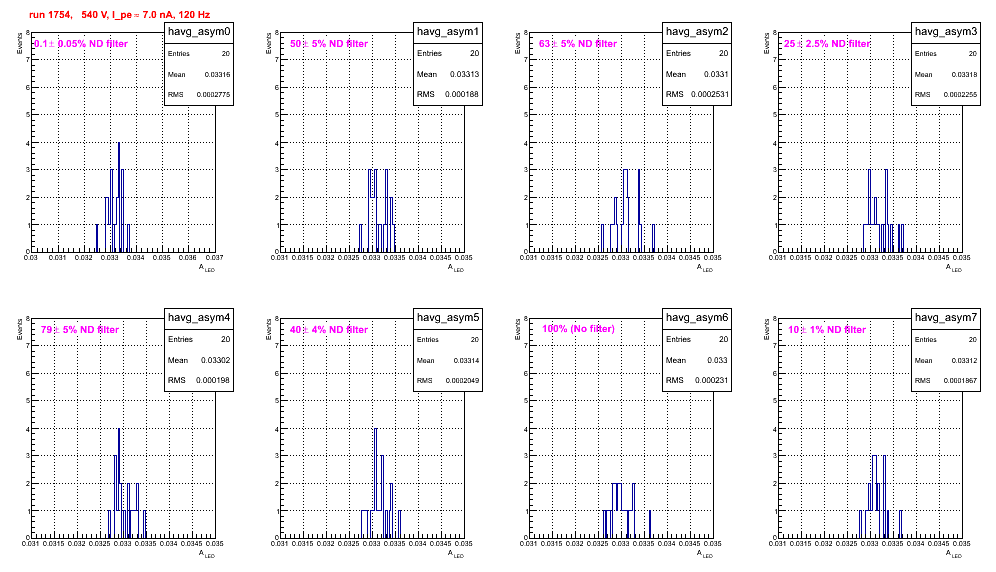Click RMS 0.0002255 in havg_asym3 stats
The image size is (996, 572).
(x=946, y=95)
